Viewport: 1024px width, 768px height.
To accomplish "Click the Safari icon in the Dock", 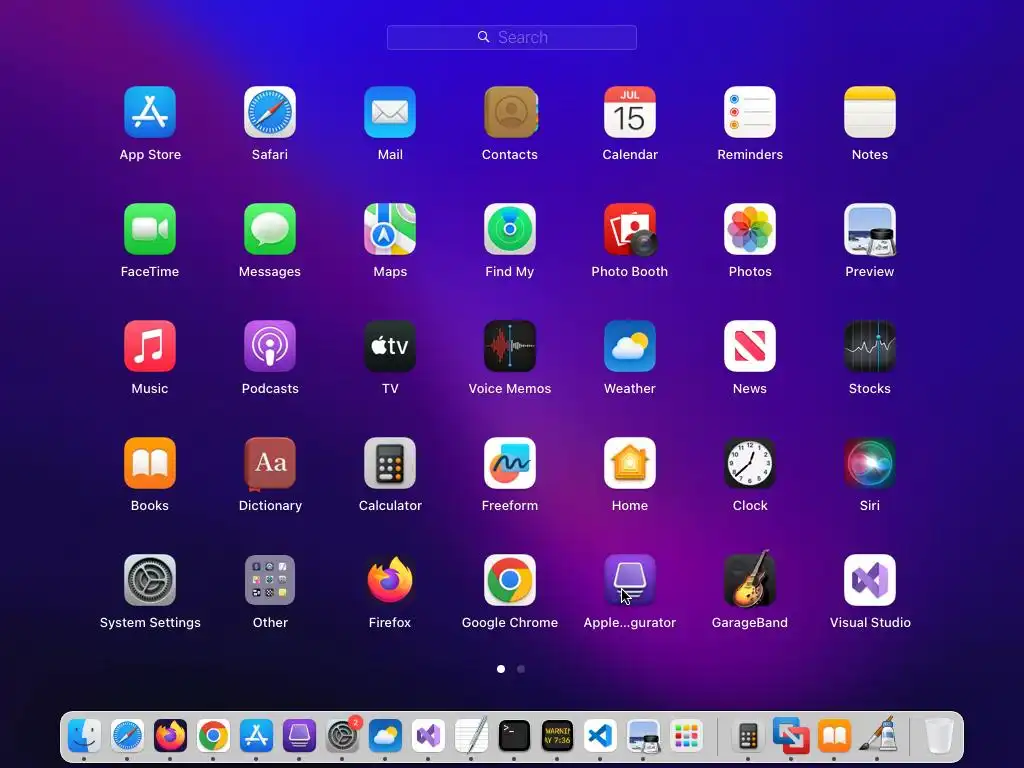I will tap(127, 736).
